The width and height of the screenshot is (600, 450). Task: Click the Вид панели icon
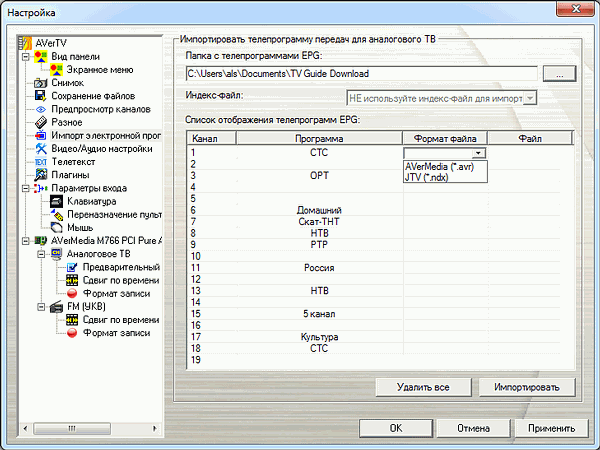(x=41, y=57)
